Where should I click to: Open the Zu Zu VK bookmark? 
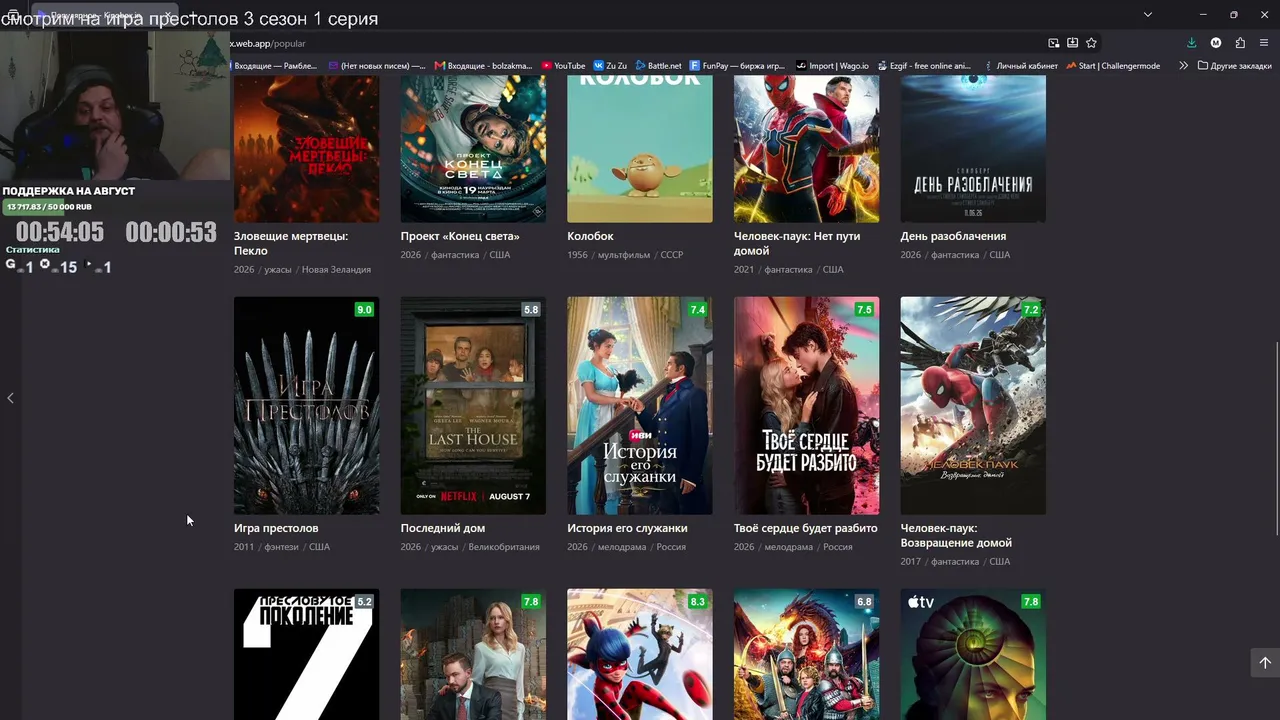610,66
